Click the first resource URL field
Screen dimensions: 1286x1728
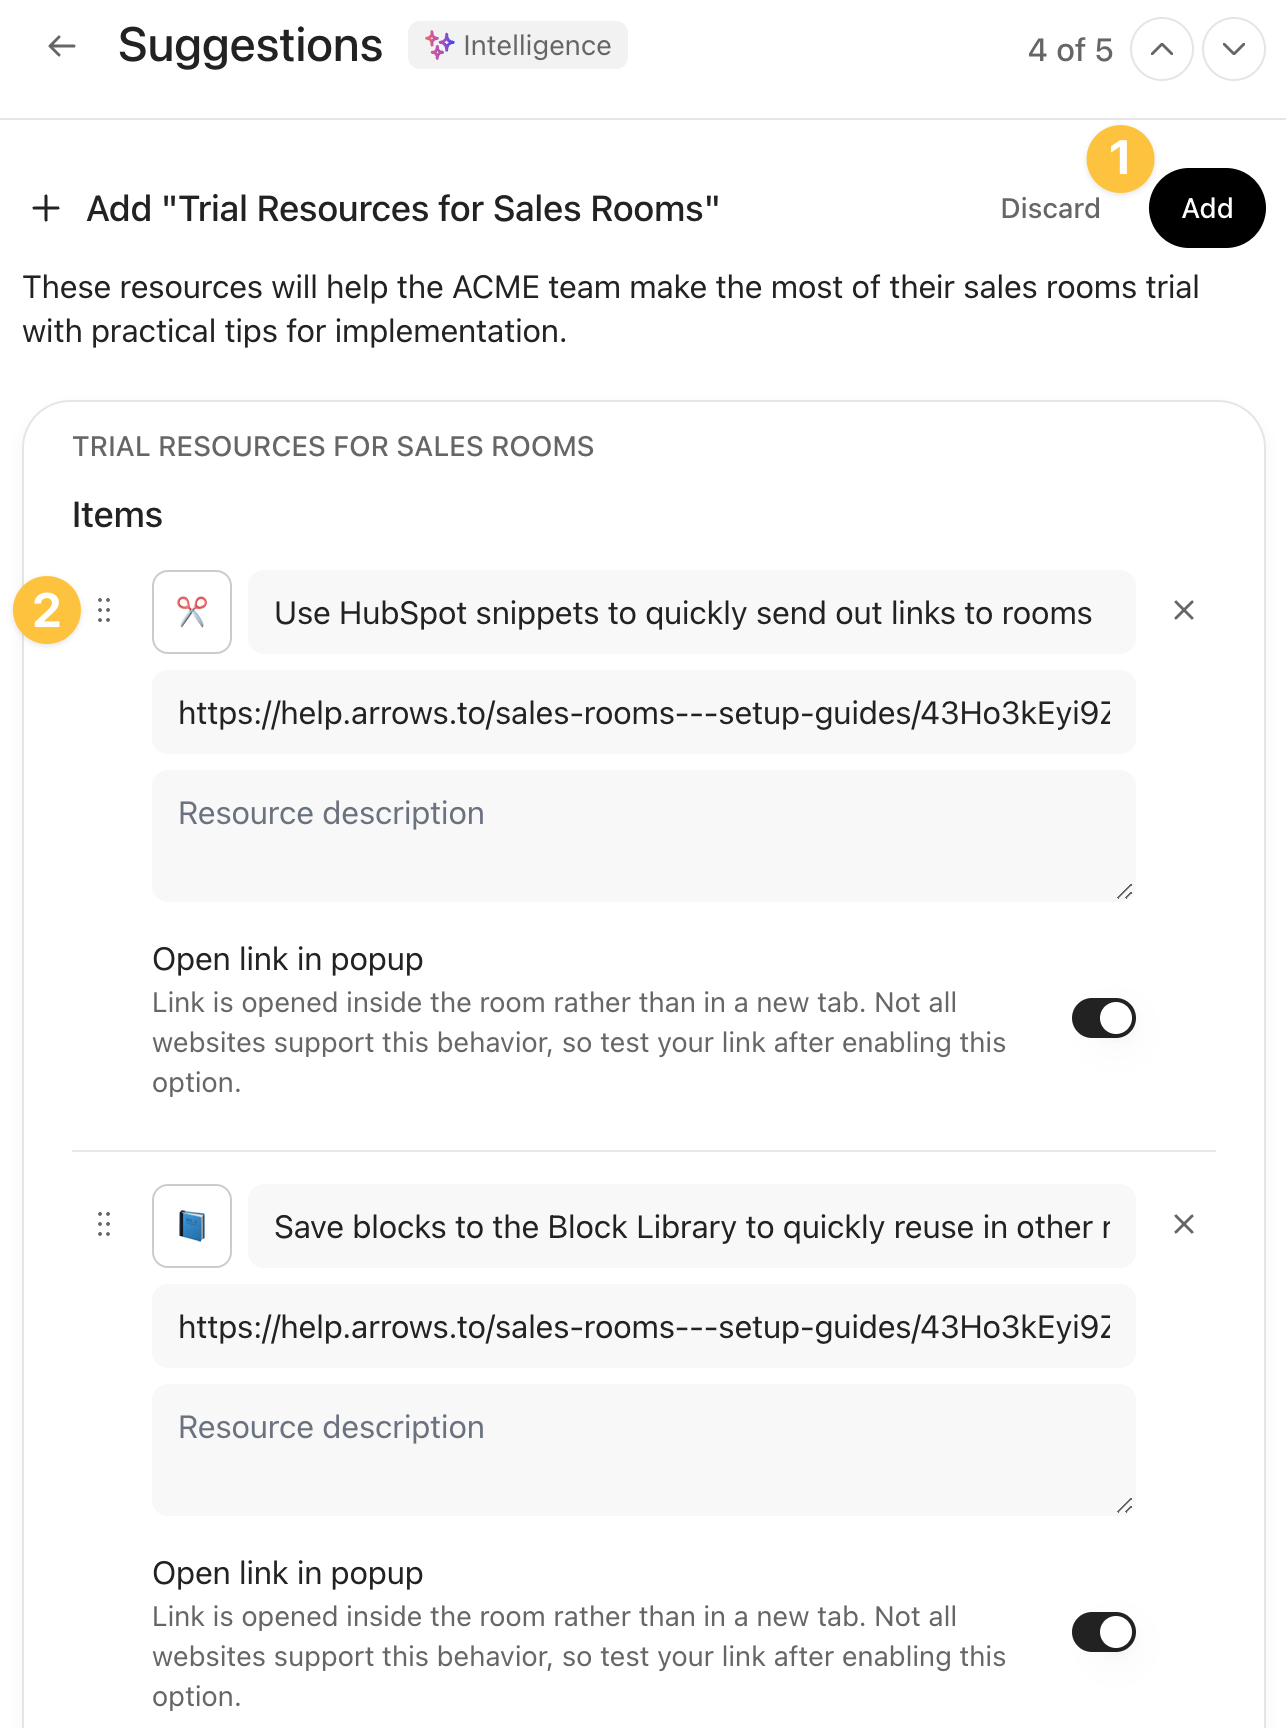pyautogui.click(x=643, y=712)
